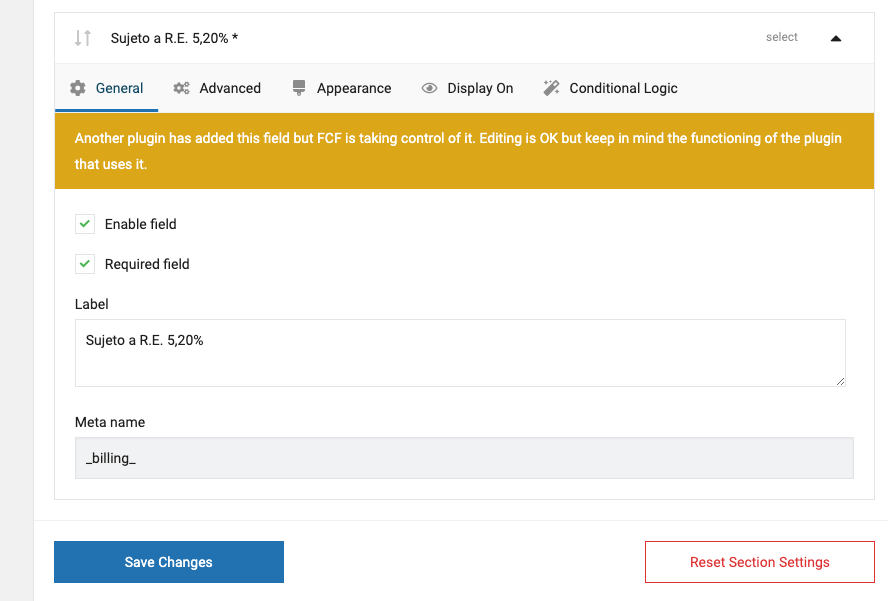The width and height of the screenshot is (888, 601).
Task: Uncheck the Enable field checkbox
Action: click(x=85, y=224)
